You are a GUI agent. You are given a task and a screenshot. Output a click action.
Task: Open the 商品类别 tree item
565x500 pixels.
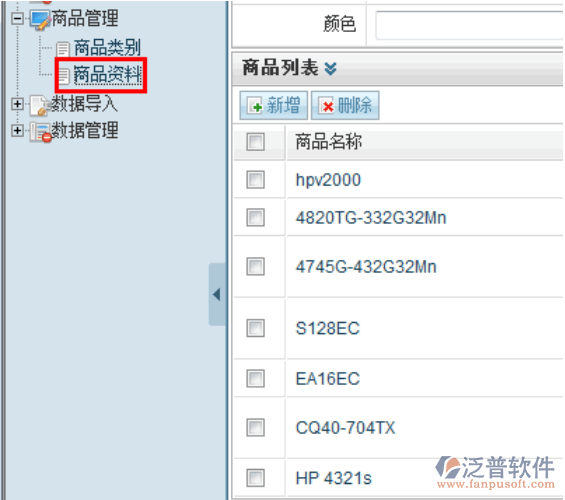[107, 48]
